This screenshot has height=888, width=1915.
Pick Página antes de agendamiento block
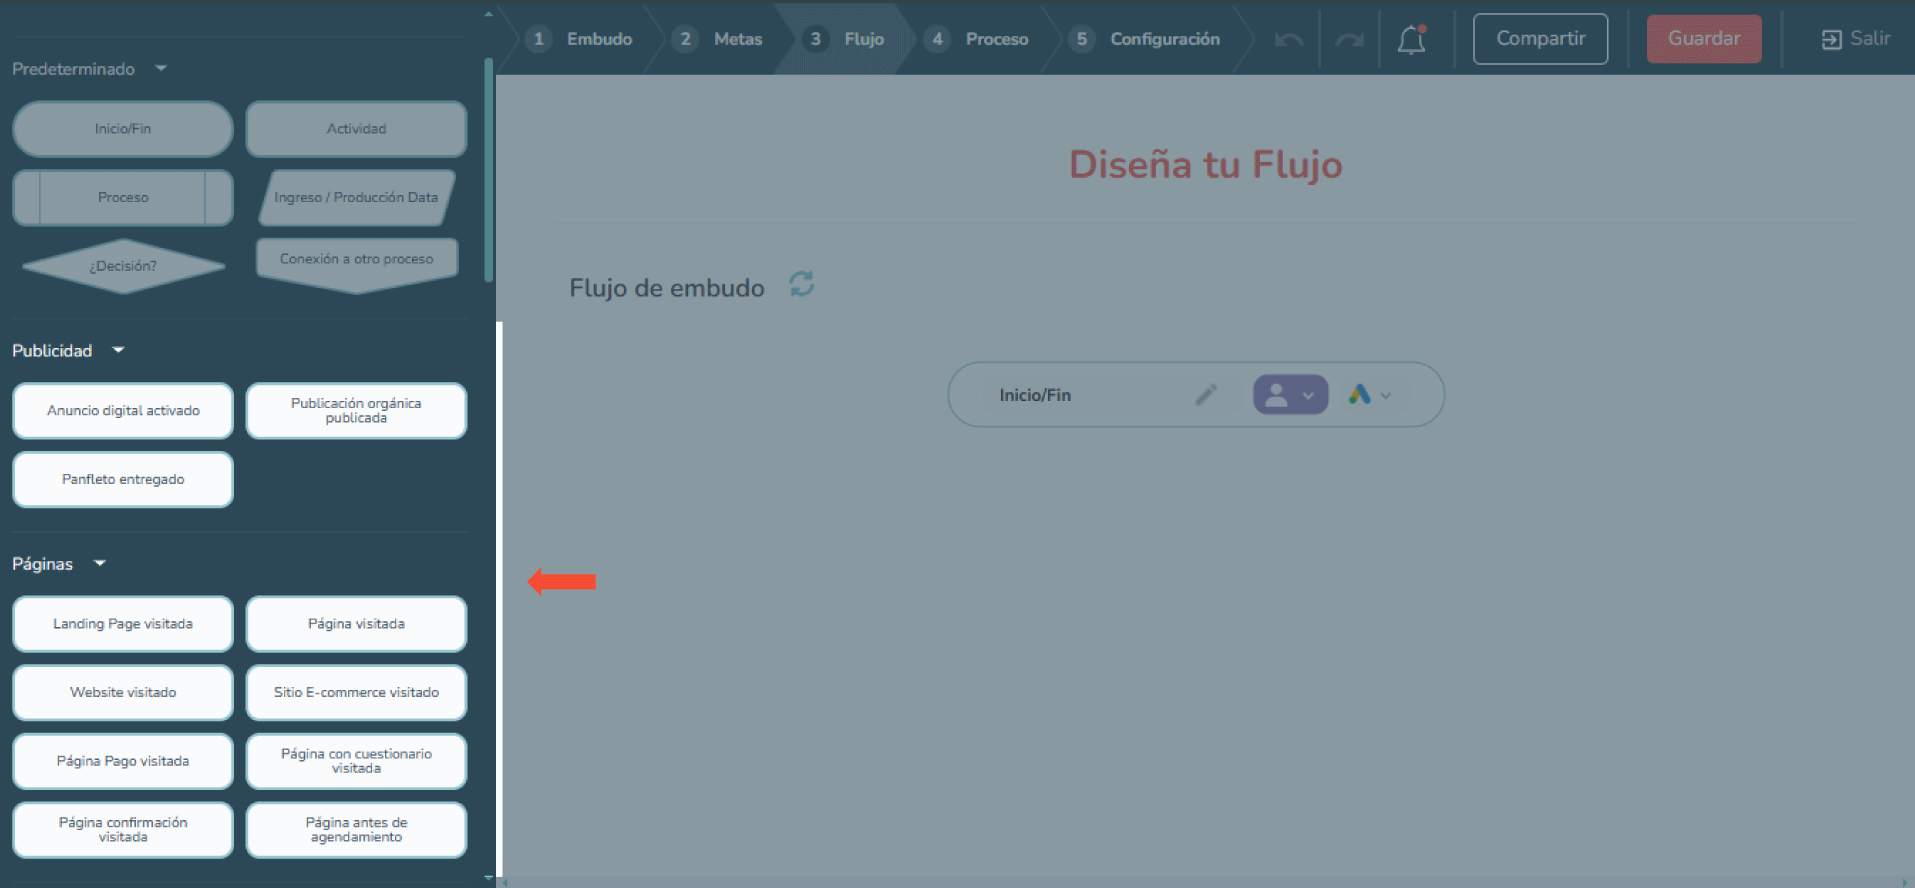(x=356, y=830)
